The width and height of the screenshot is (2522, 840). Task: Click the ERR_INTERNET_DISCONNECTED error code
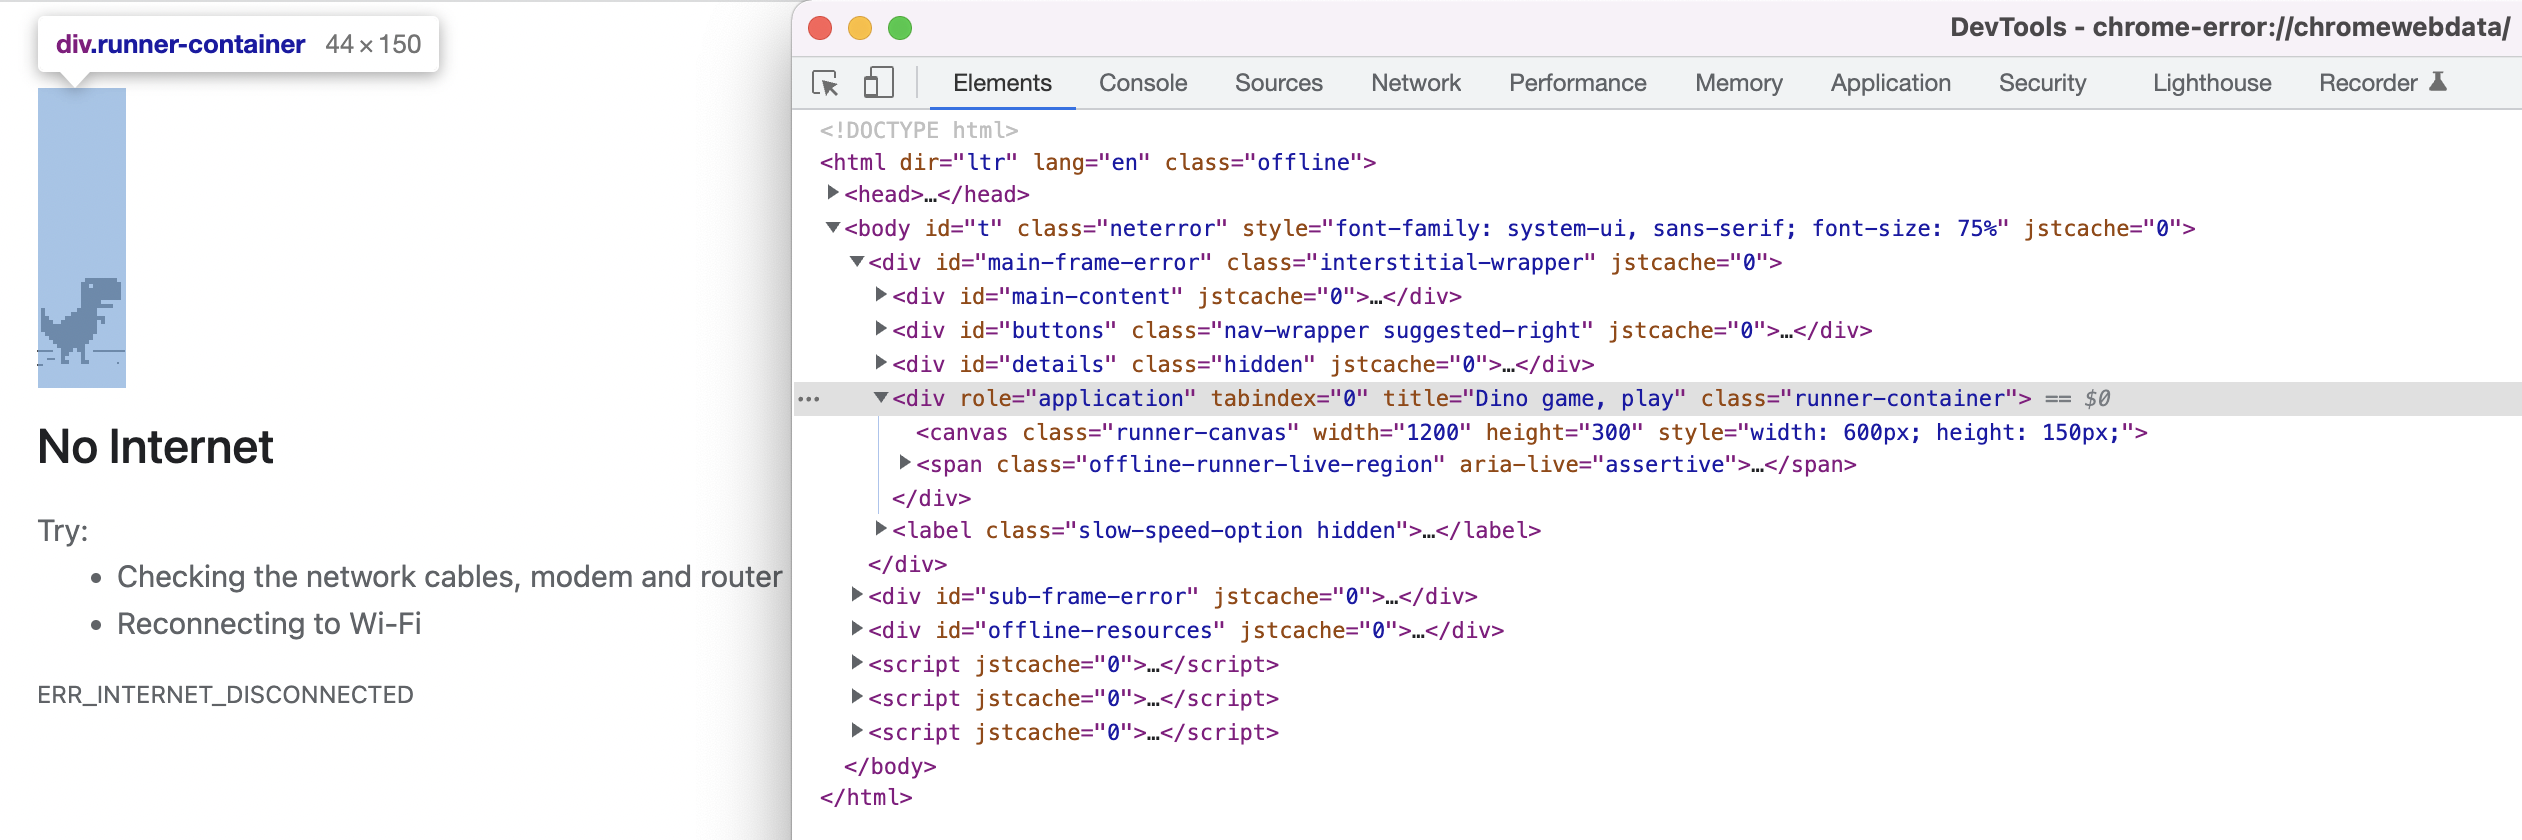click(x=225, y=695)
